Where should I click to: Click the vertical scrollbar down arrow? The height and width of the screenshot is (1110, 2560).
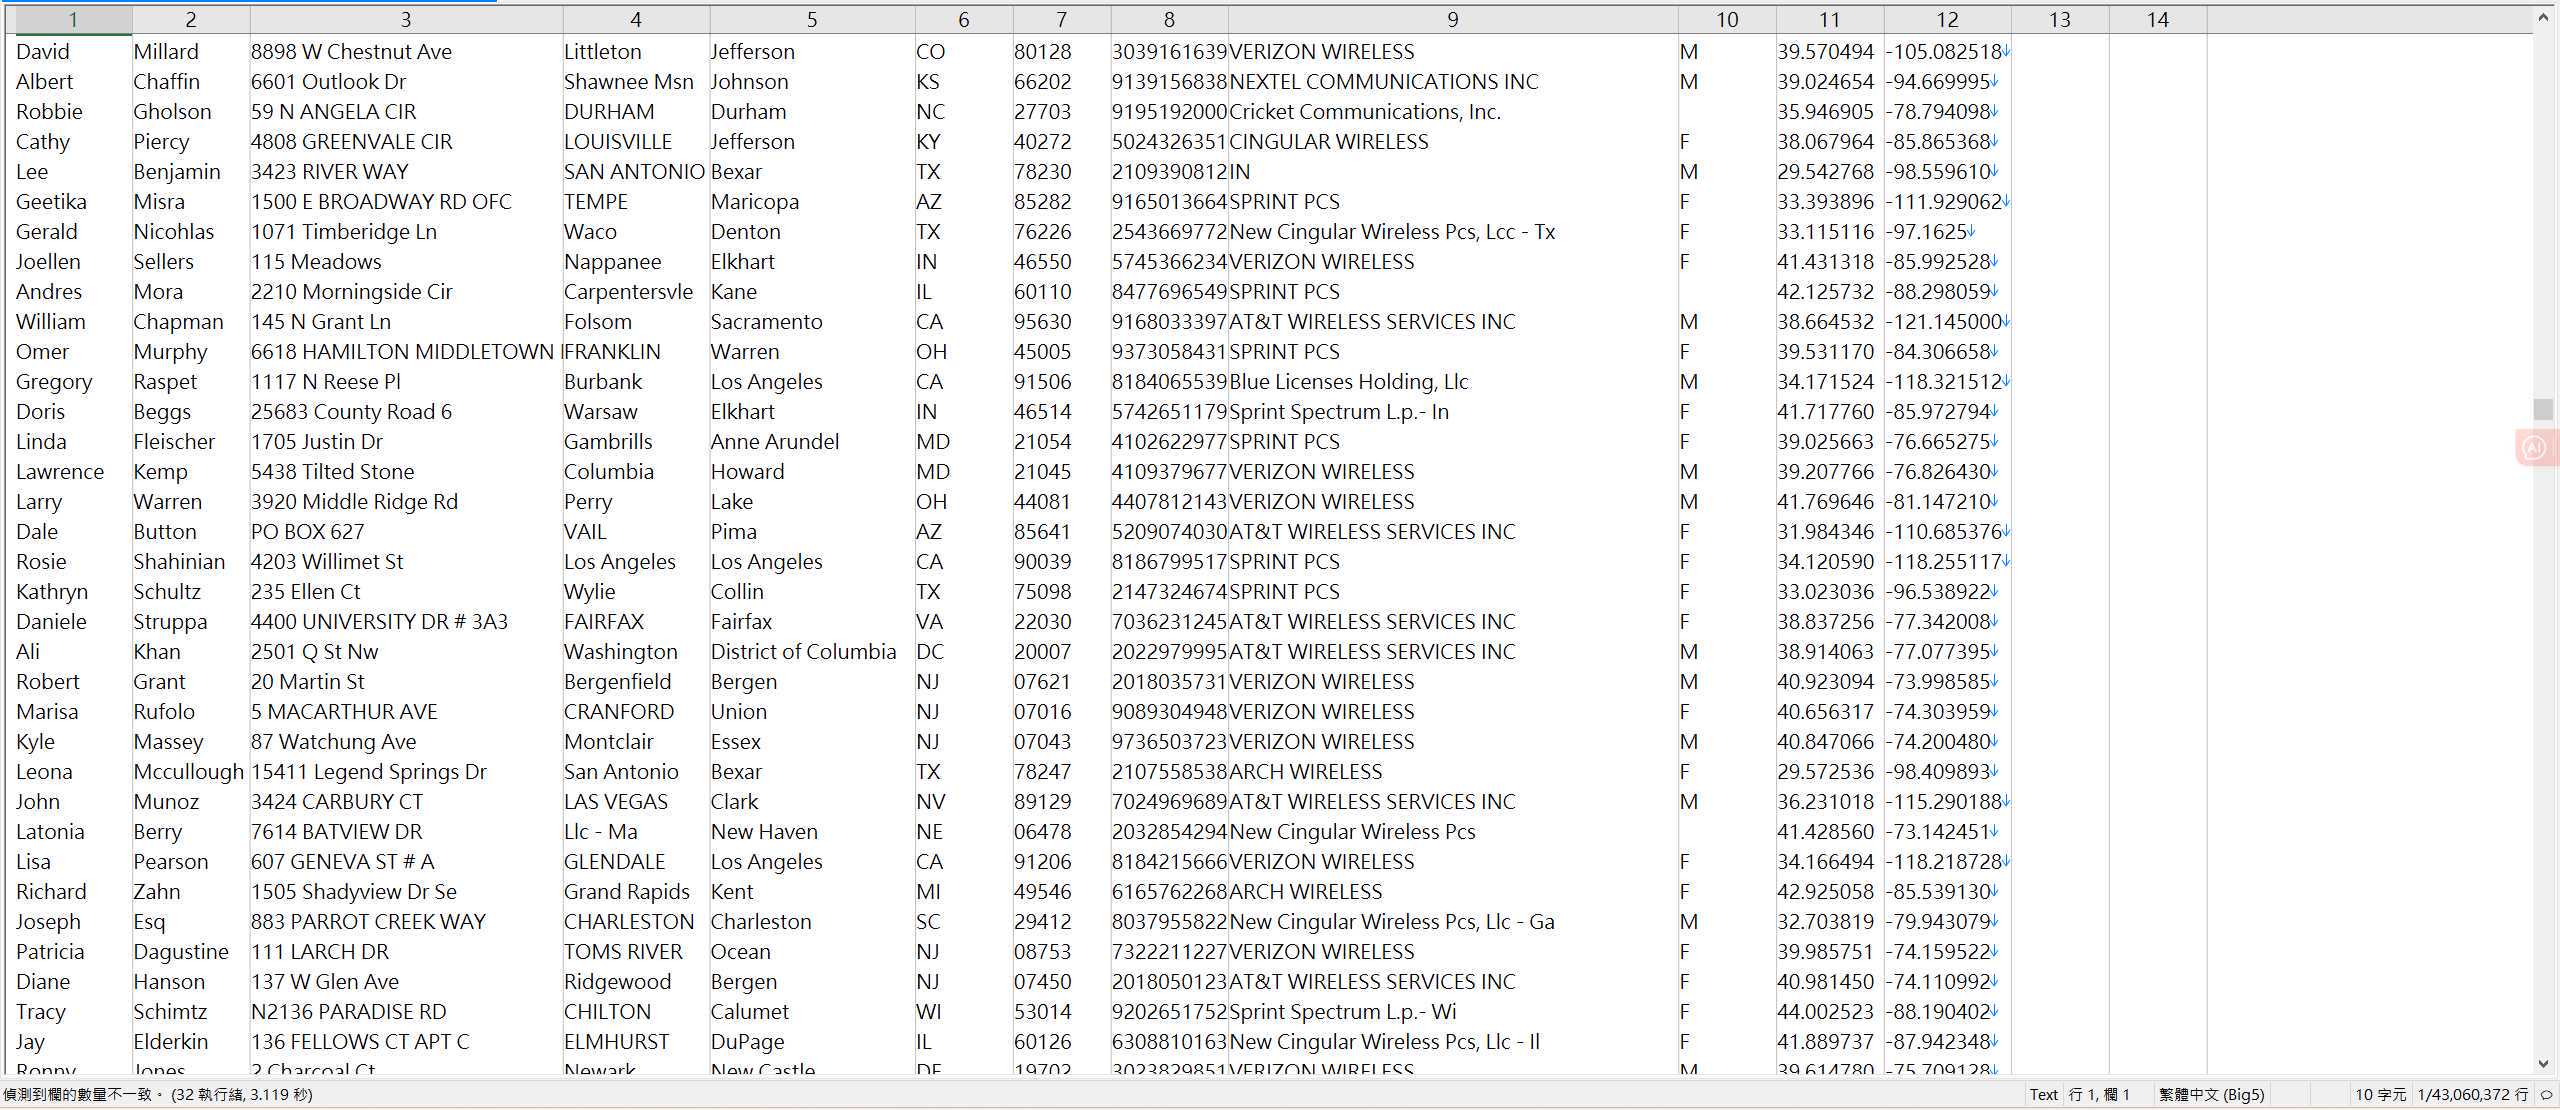coord(2544,1064)
